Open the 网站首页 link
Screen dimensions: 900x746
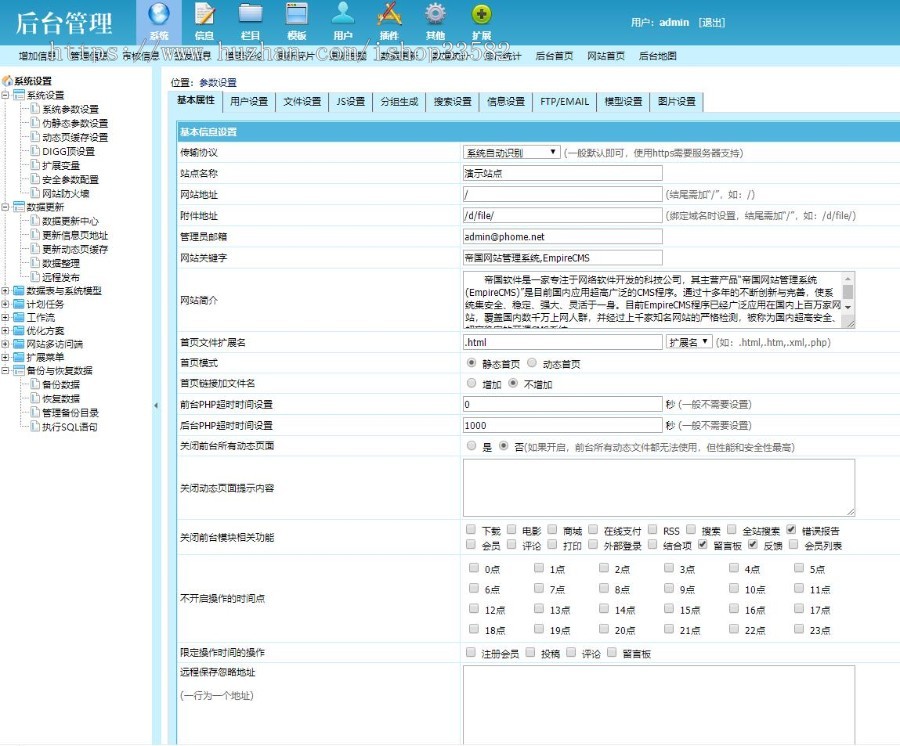(606, 56)
